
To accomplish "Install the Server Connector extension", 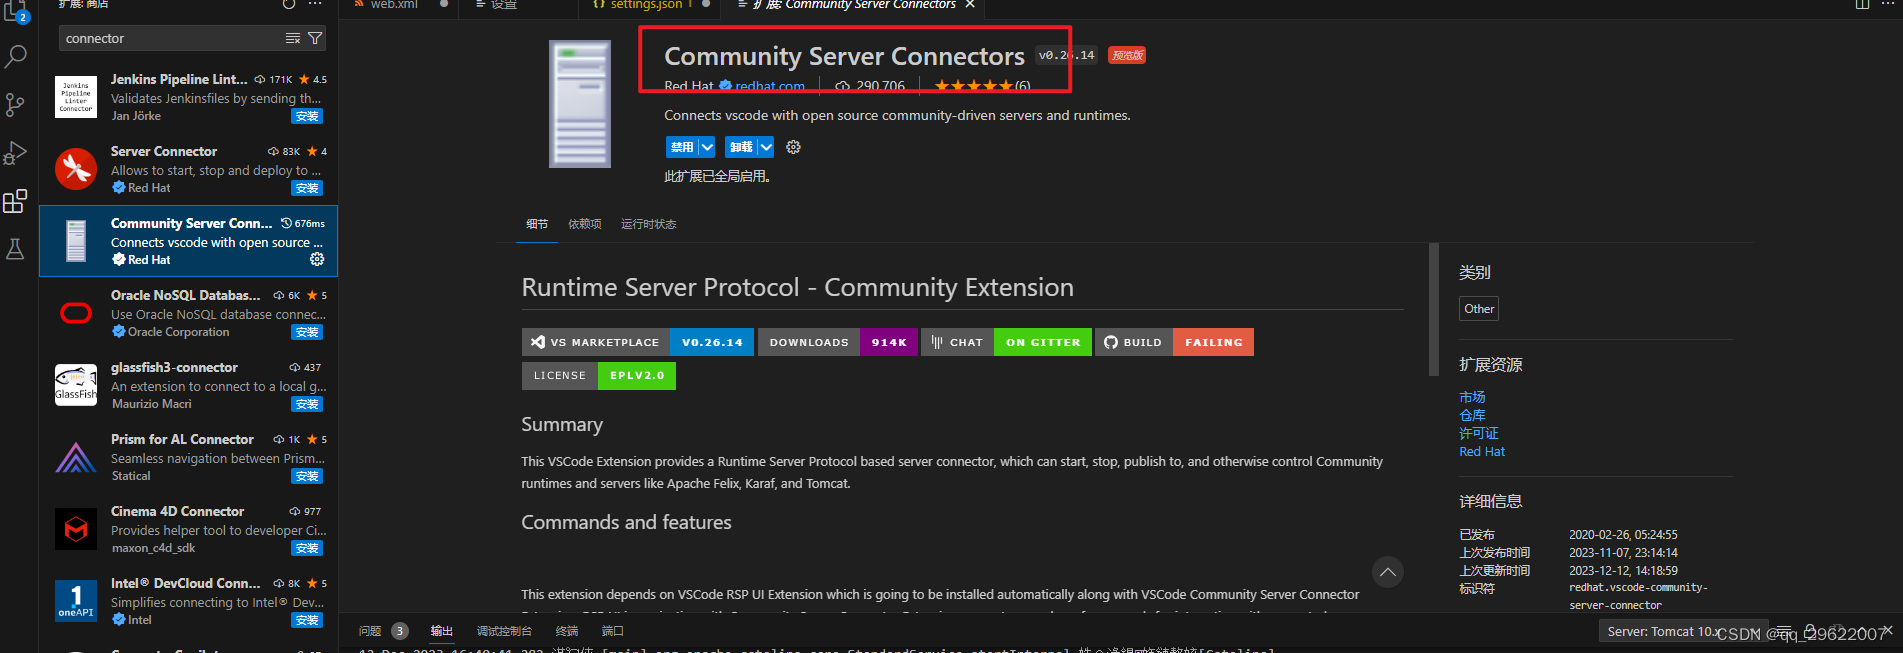I will [x=307, y=188].
